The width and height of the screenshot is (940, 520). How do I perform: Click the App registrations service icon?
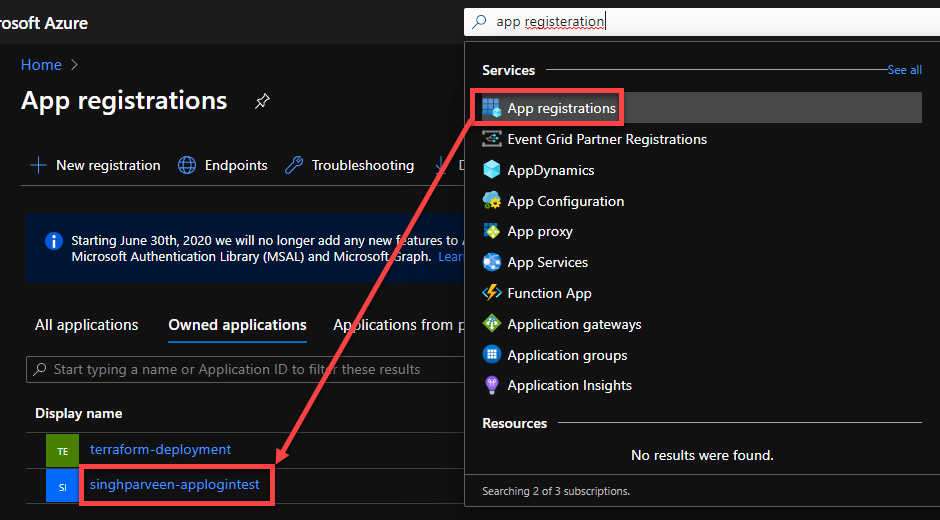click(x=492, y=108)
